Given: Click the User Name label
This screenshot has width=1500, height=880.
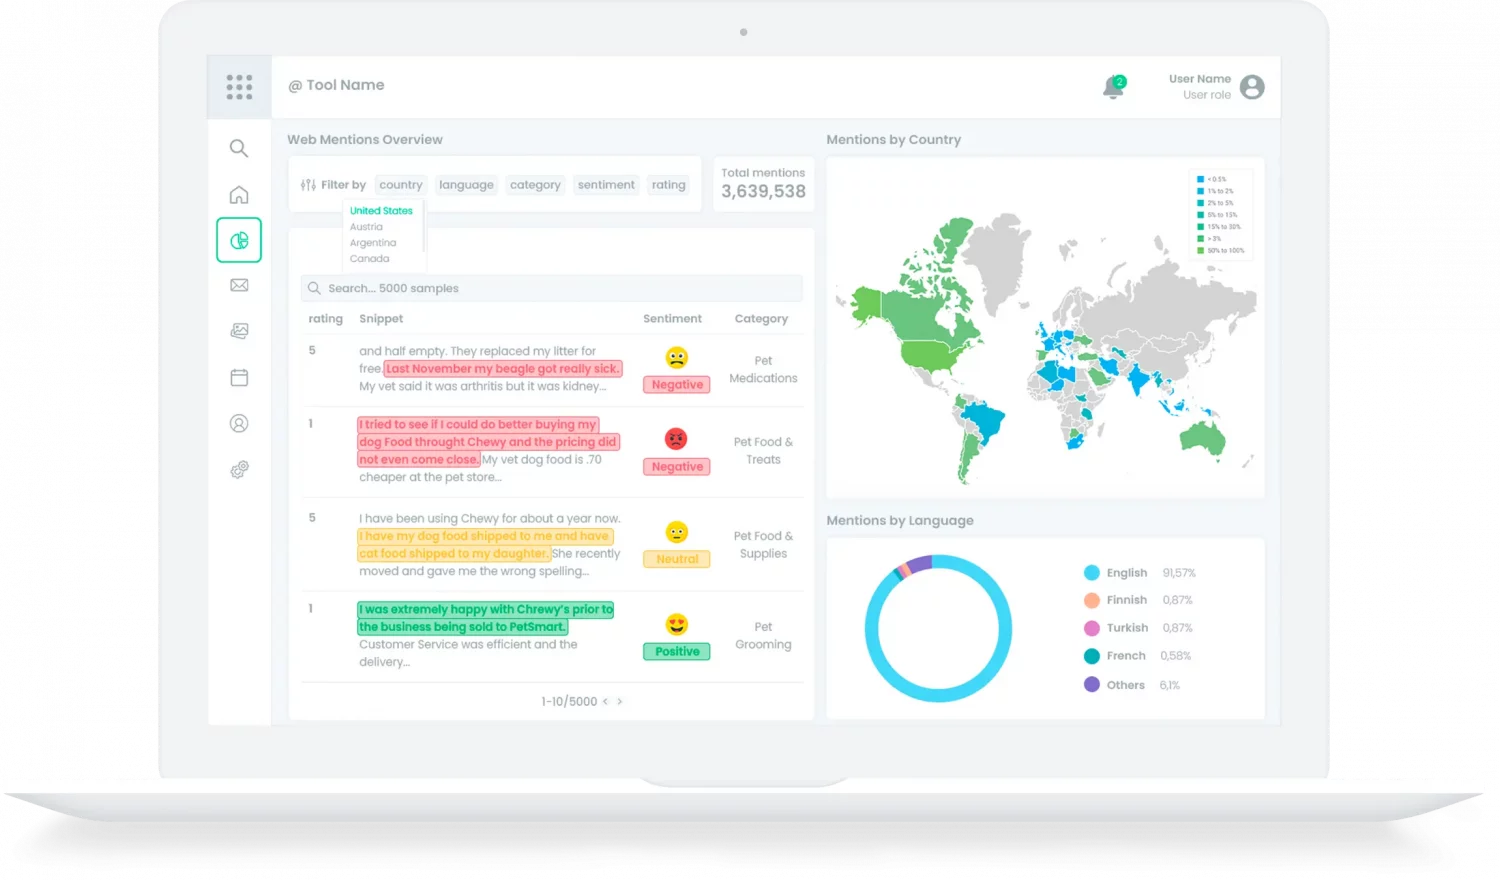Looking at the screenshot, I should 1200,79.
